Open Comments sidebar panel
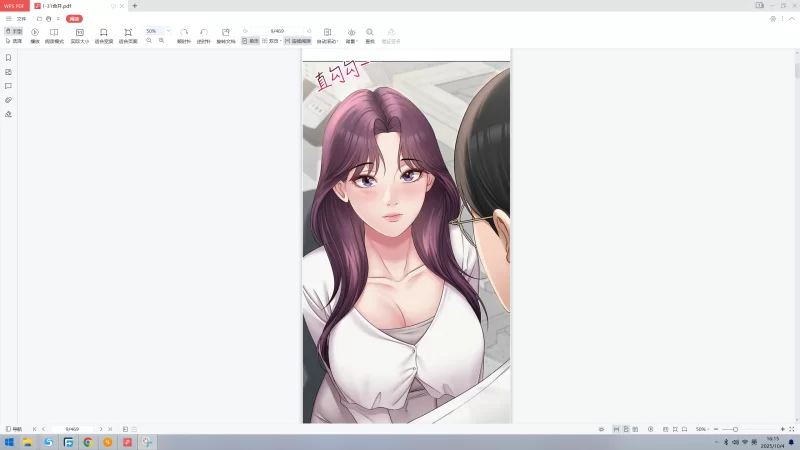Viewport: 800px width, 450px height. [8, 86]
